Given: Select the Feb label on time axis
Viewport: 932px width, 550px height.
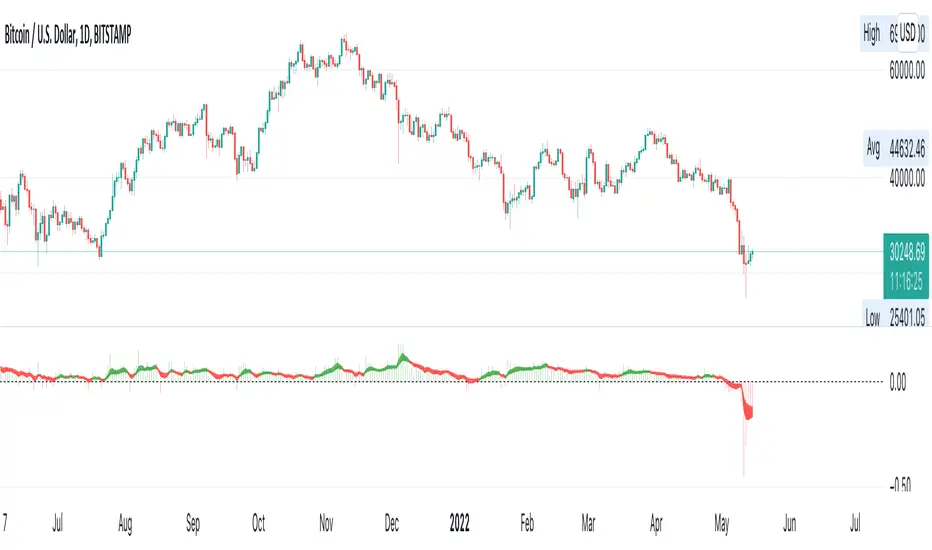Looking at the screenshot, I should pyautogui.click(x=526, y=521).
